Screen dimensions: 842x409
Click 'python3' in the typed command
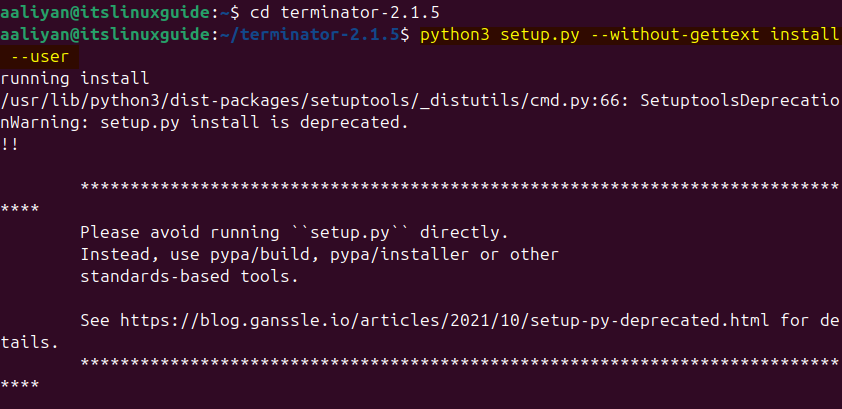click(x=456, y=35)
